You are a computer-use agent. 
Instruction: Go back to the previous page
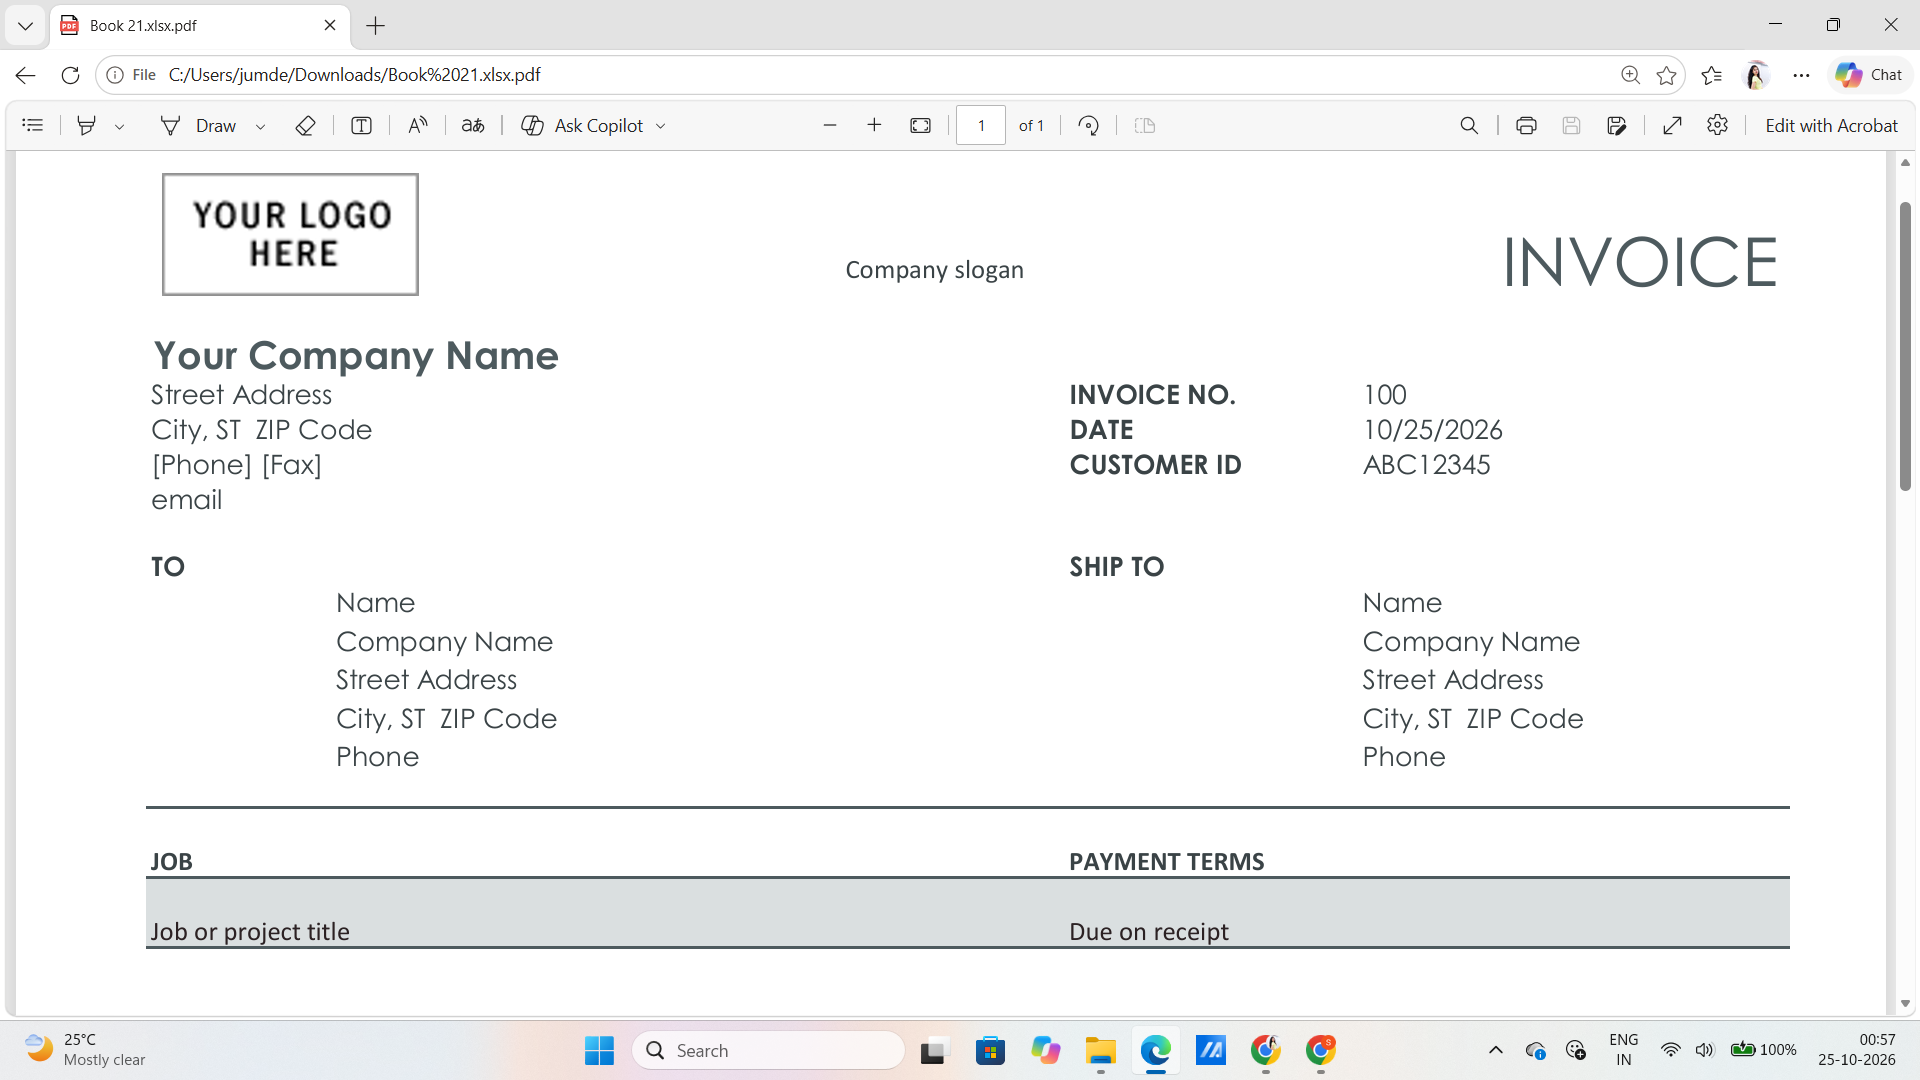26,75
